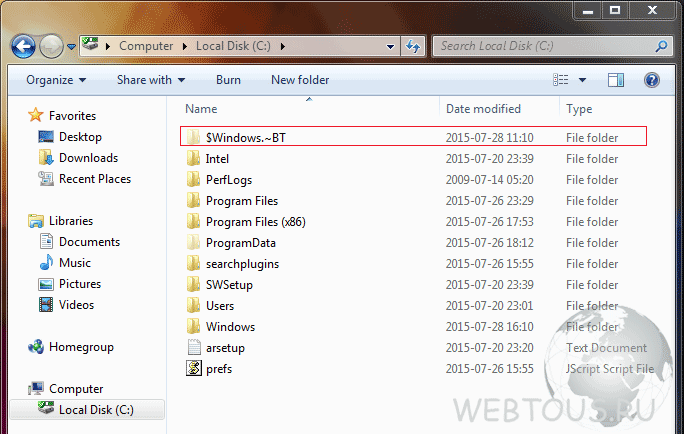This screenshot has width=684, height=434.
Task: Select the prefs JScript file icon
Action: point(194,369)
